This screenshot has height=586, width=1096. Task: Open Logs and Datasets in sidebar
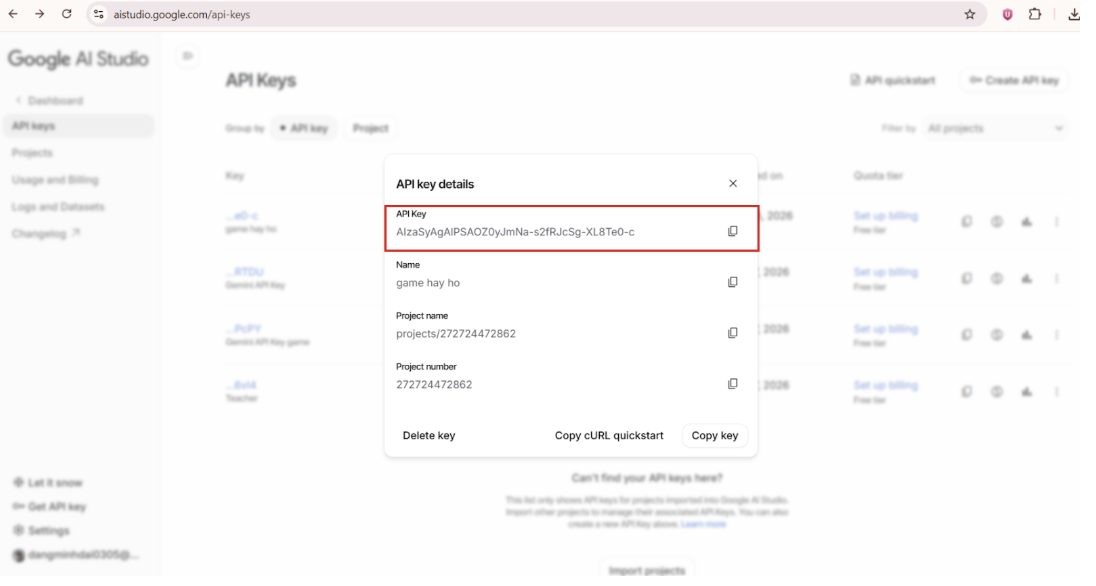click(58, 207)
